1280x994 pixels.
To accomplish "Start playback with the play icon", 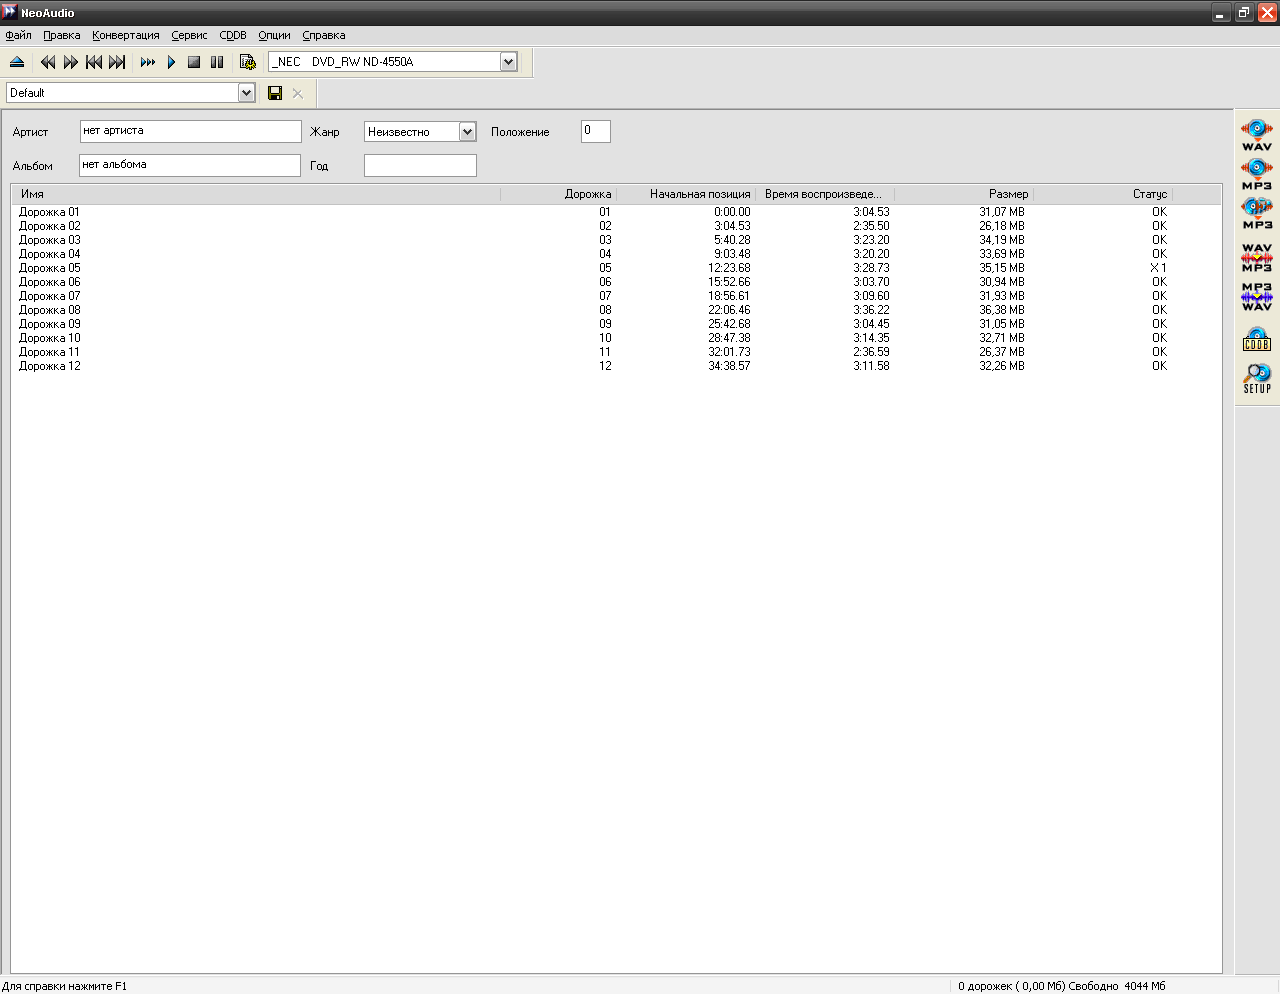I will click(x=171, y=62).
